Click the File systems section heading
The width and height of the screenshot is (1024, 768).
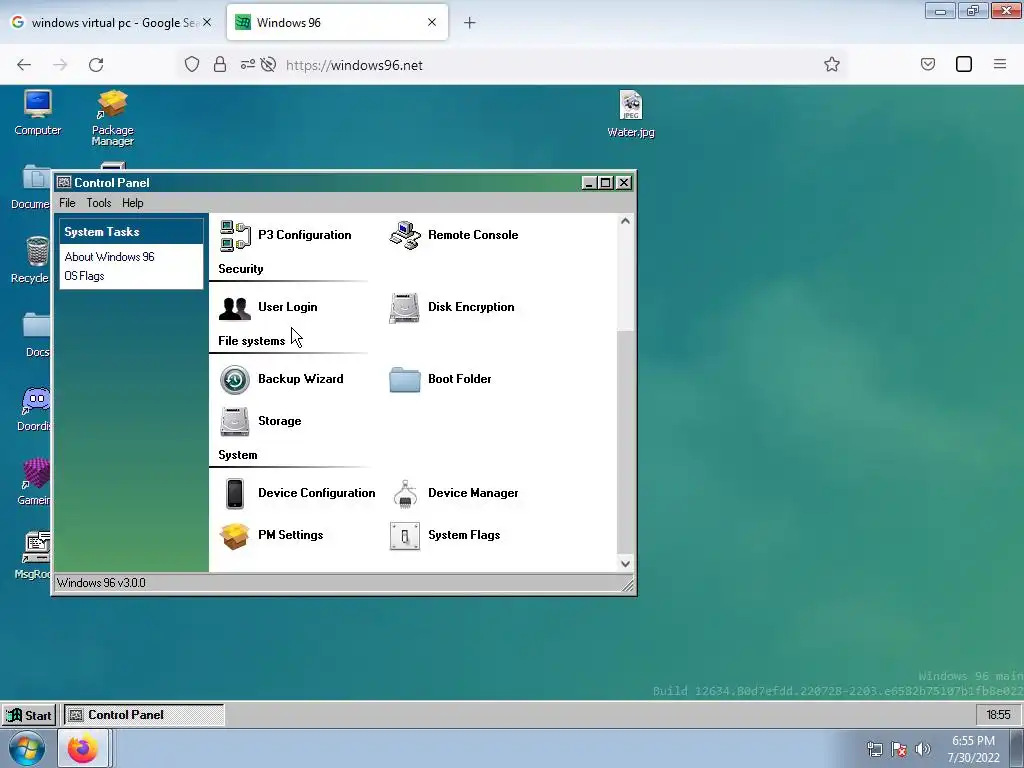pyautogui.click(x=251, y=341)
